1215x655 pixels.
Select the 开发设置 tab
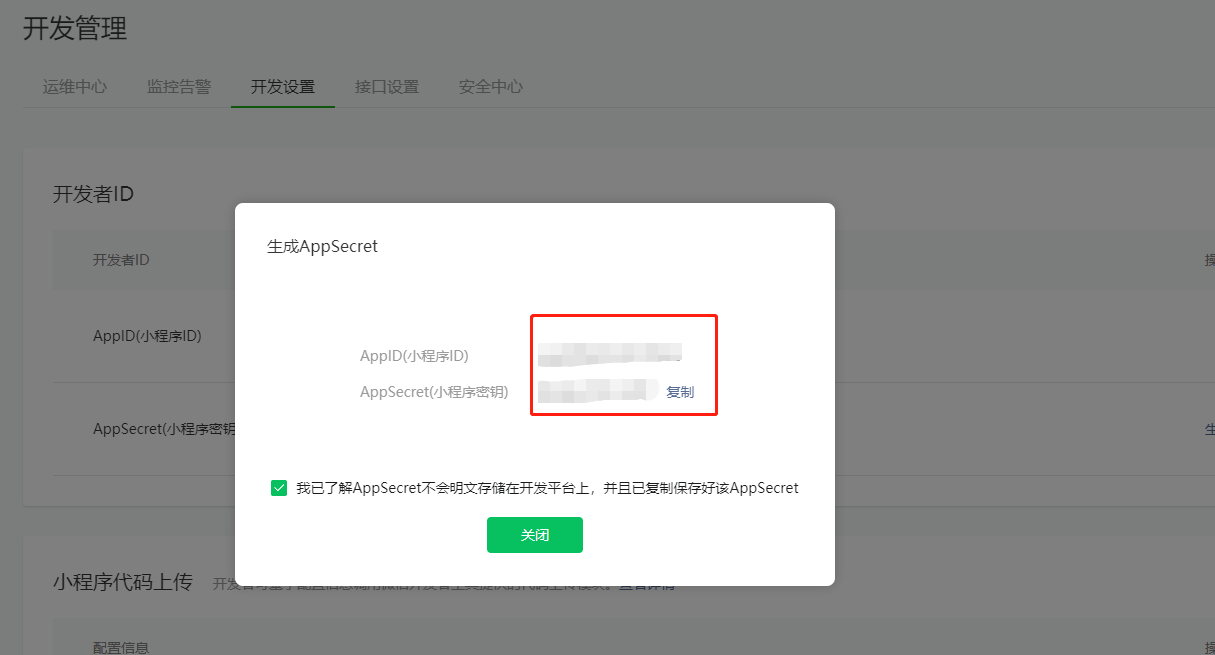pos(283,87)
